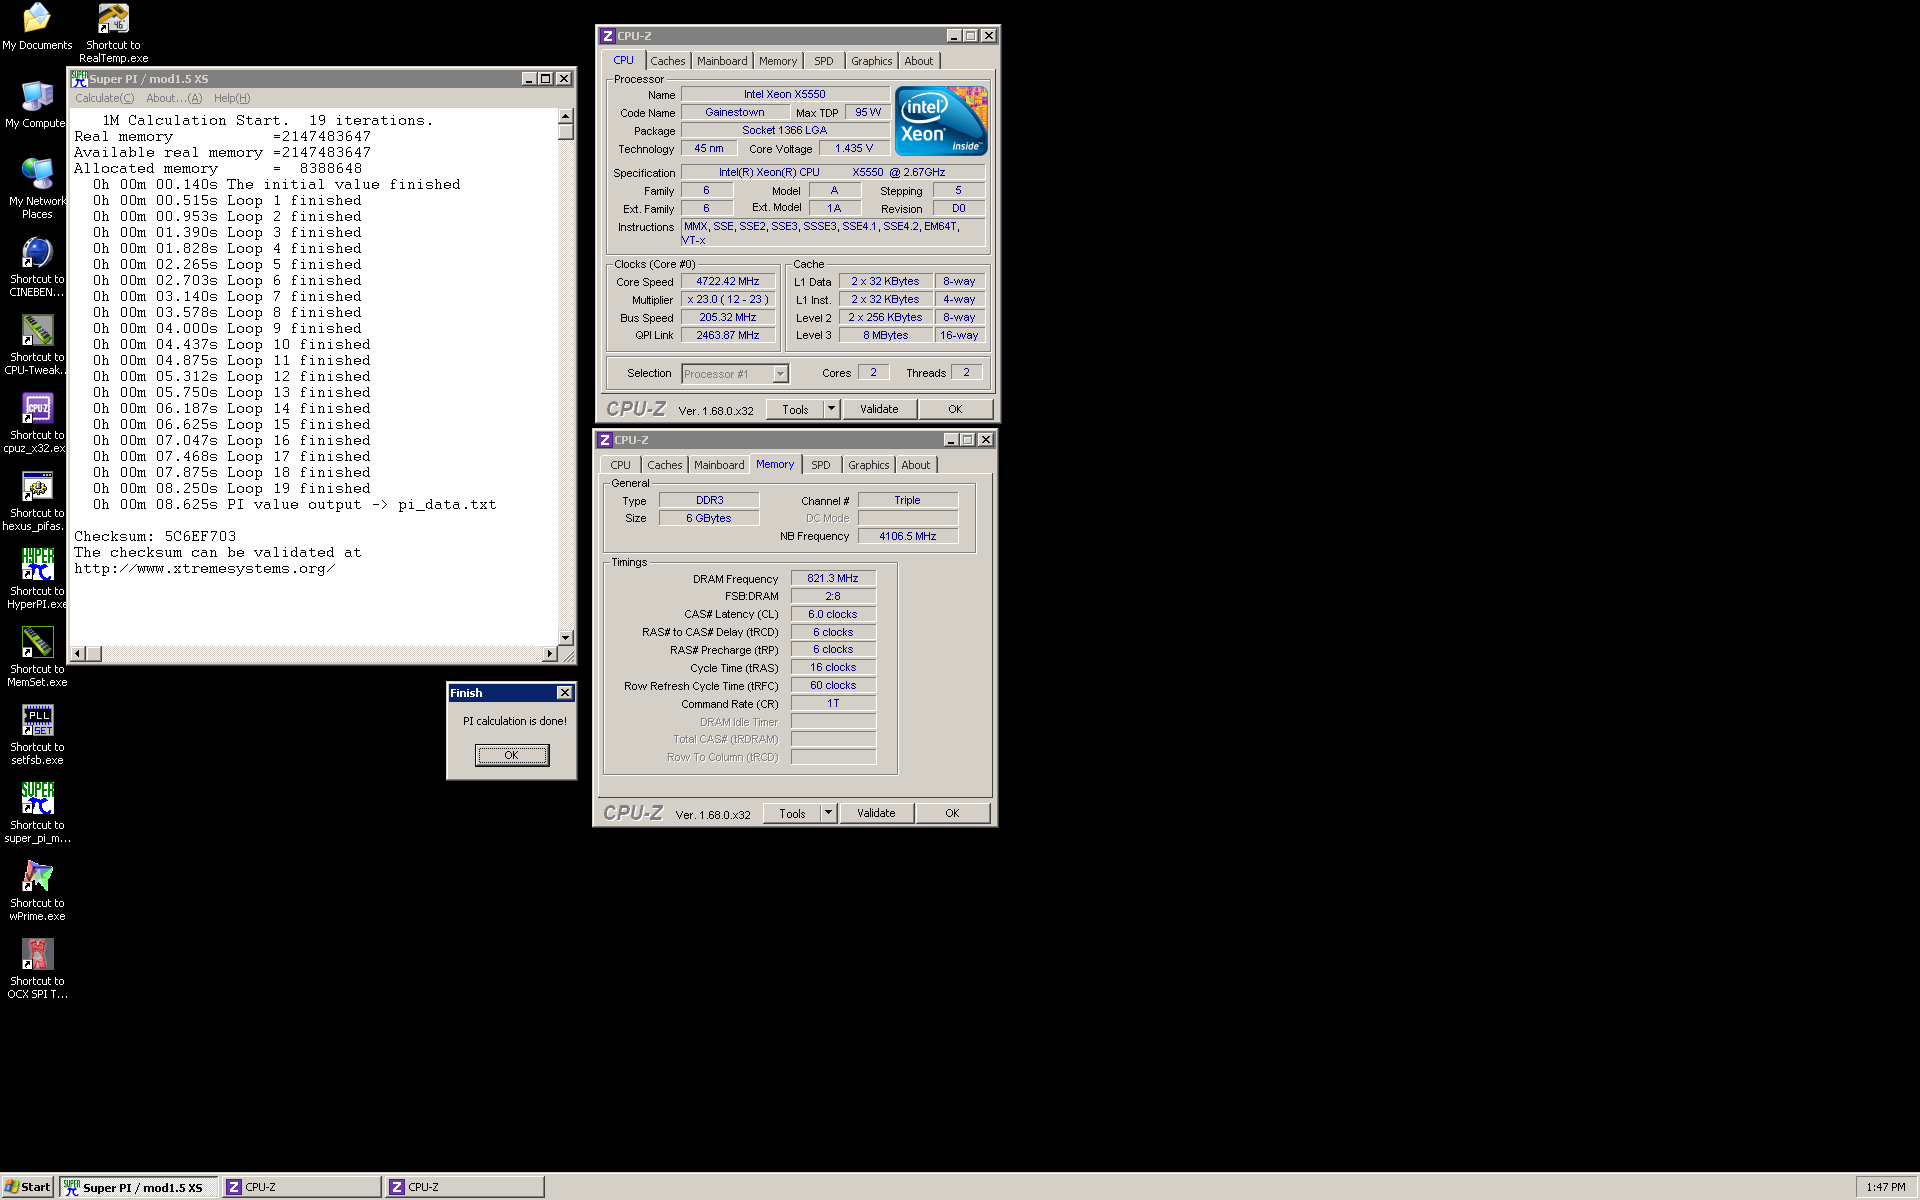The width and height of the screenshot is (1920, 1200).
Task: Expand Tools dropdown arrow in top CPU-Z
Action: click(831, 409)
